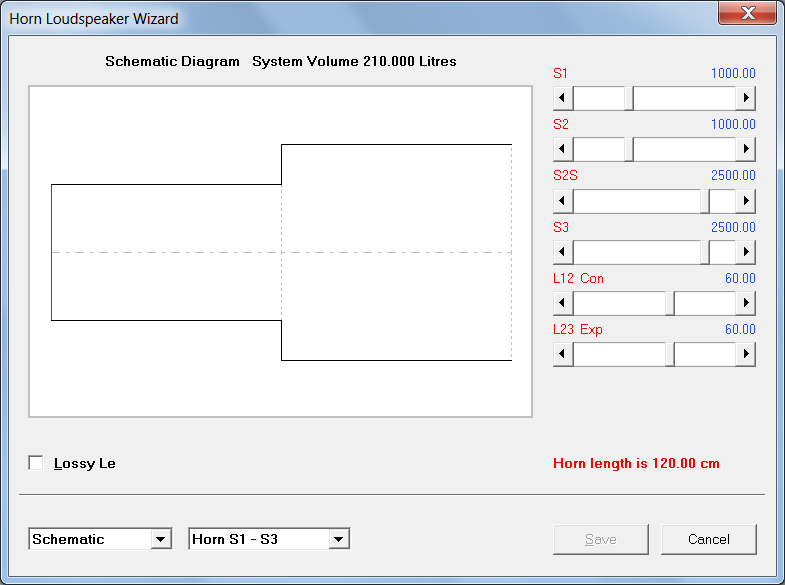785x585 pixels.
Task: Close the Horn Loudspeaker Wizard window
Action: click(x=747, y=13)
